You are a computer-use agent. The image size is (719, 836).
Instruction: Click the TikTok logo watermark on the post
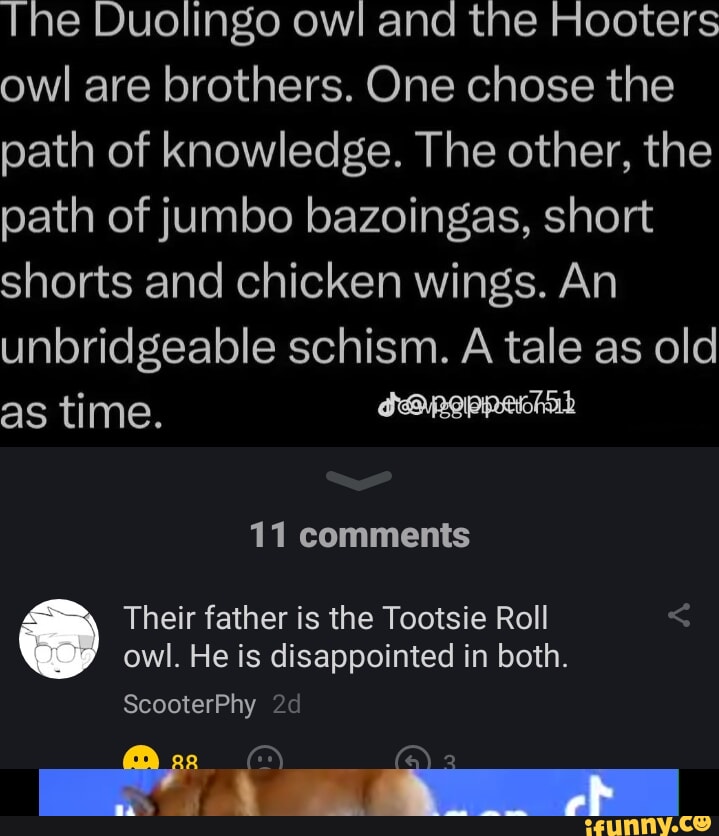(386, 408)
